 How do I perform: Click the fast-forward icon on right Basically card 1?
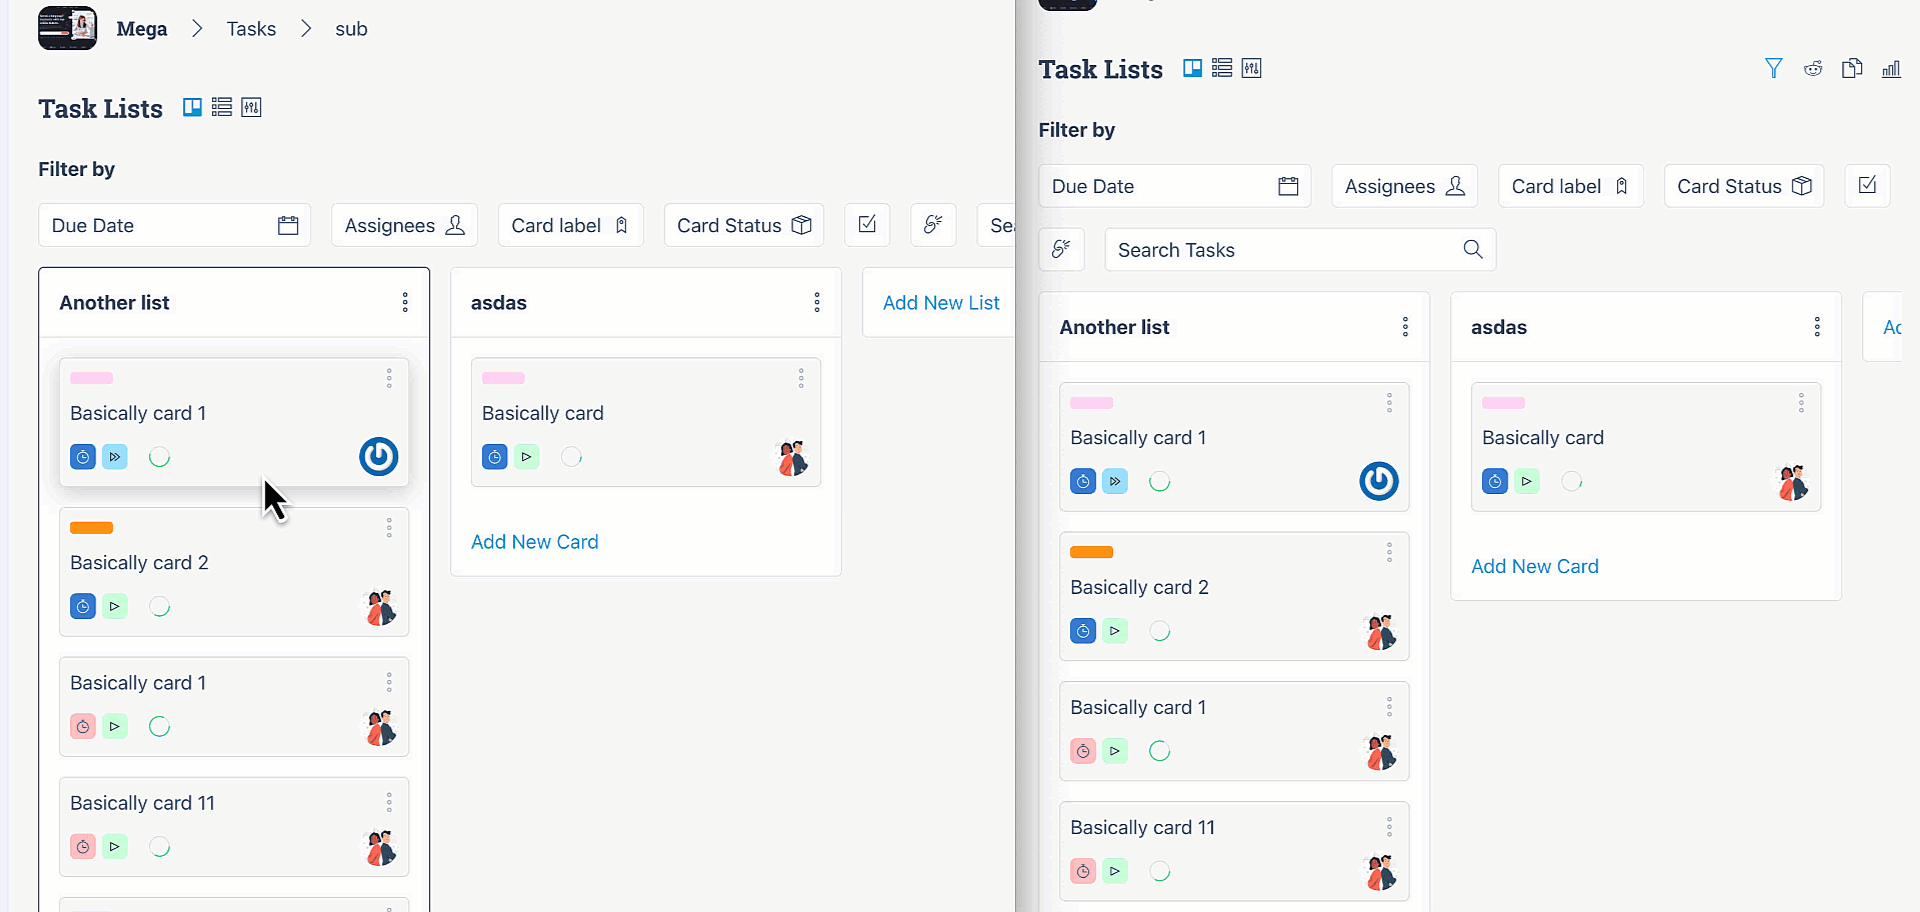pyautogui.click(x=1115, y=481)
